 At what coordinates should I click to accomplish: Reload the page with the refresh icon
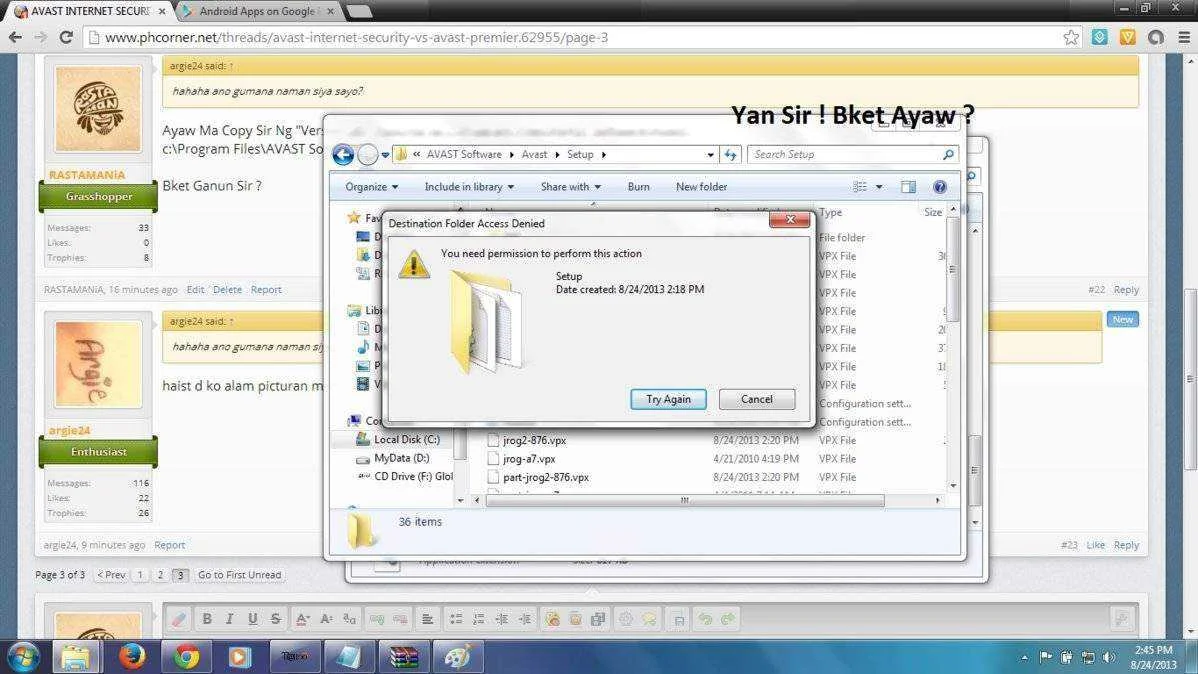pyautogui.click(x=66, y=37)
